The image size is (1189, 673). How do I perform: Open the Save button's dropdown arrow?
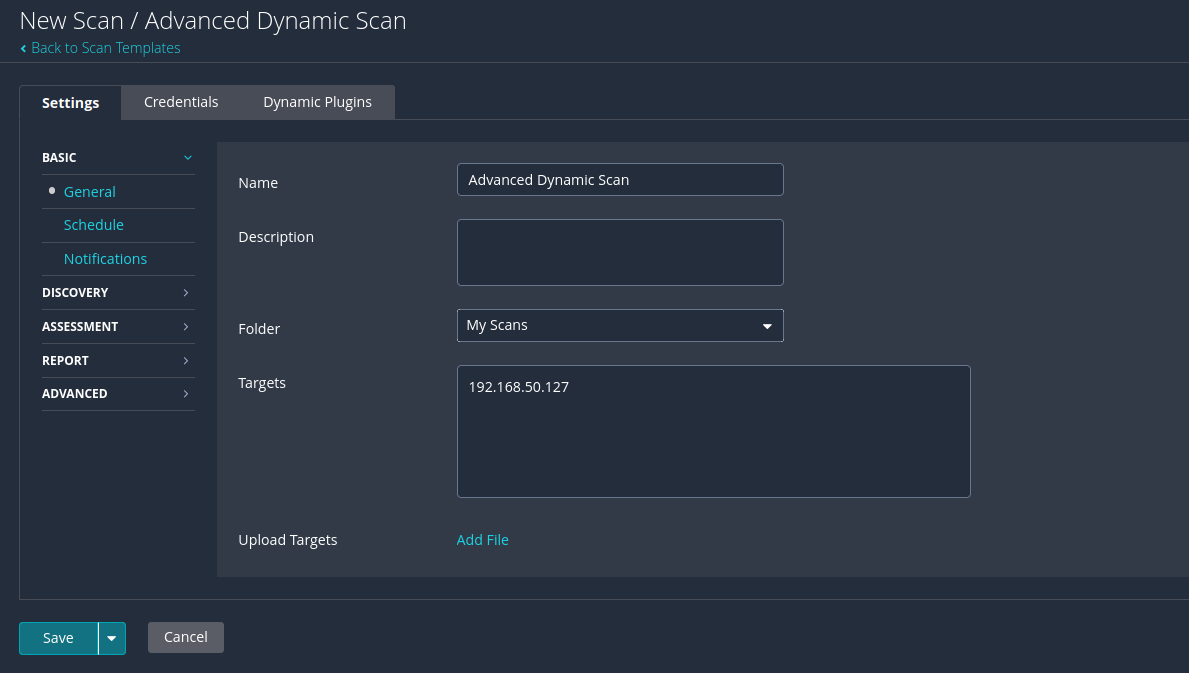pos(112,638)
